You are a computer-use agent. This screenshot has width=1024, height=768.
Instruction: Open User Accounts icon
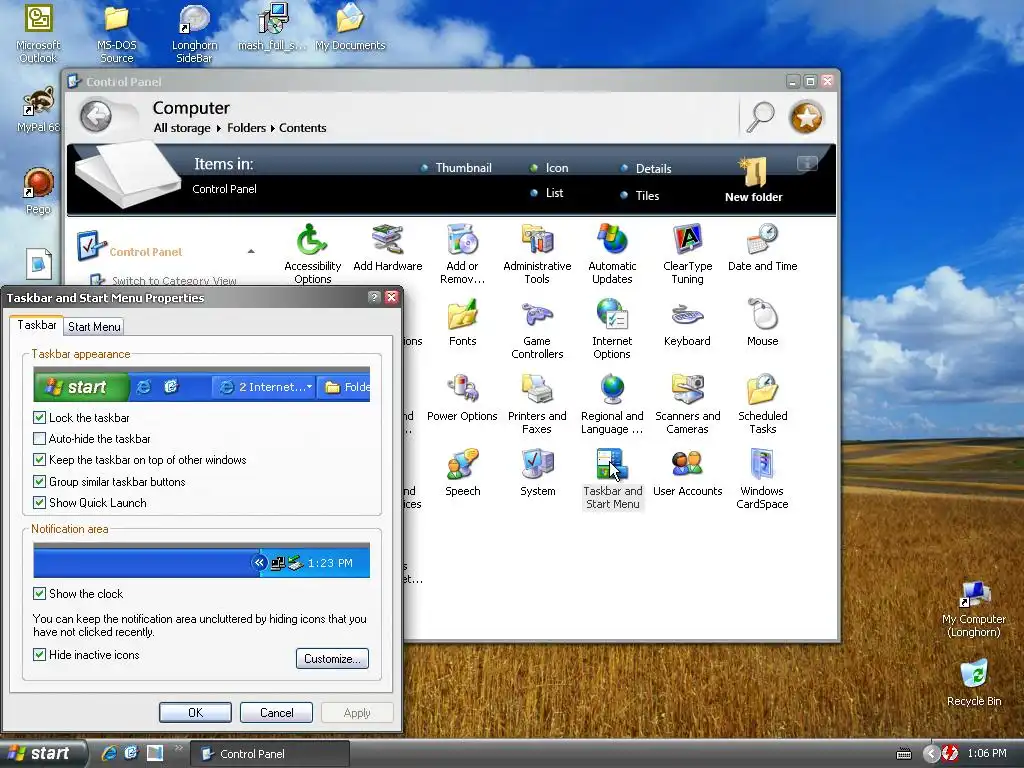click(x=687, y=473)
